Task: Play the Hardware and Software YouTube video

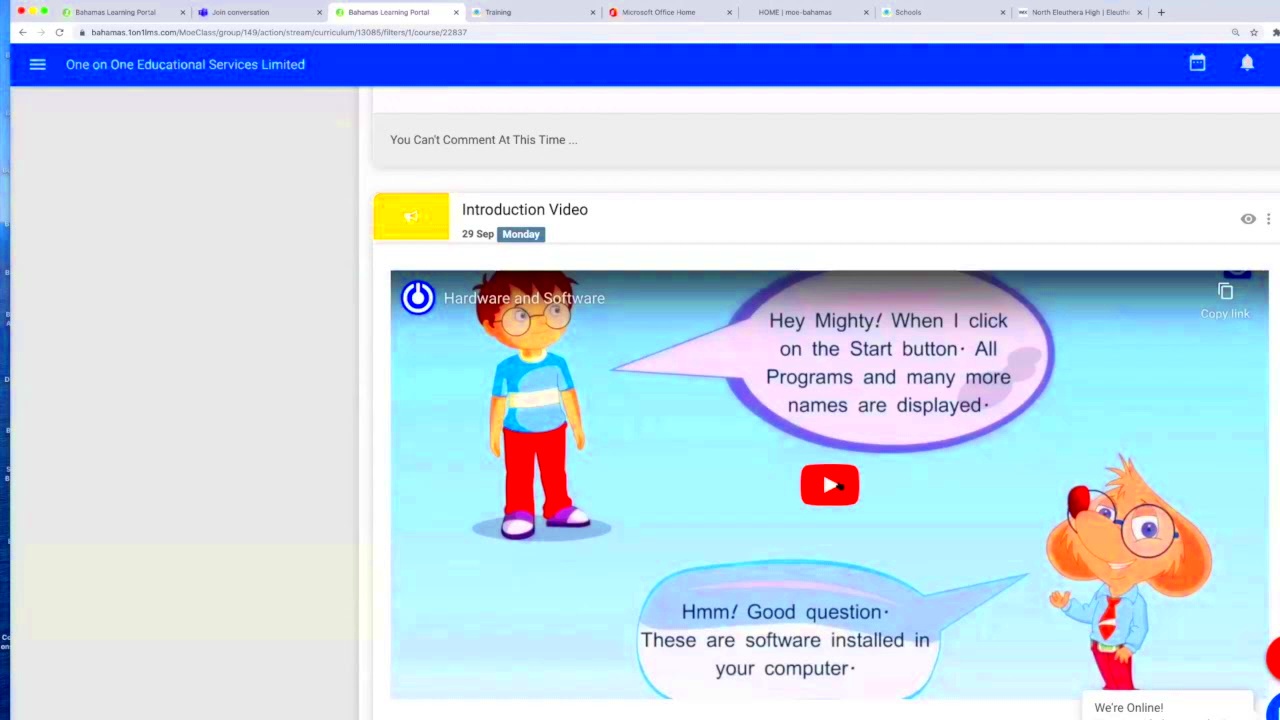Action: point(829,485)
